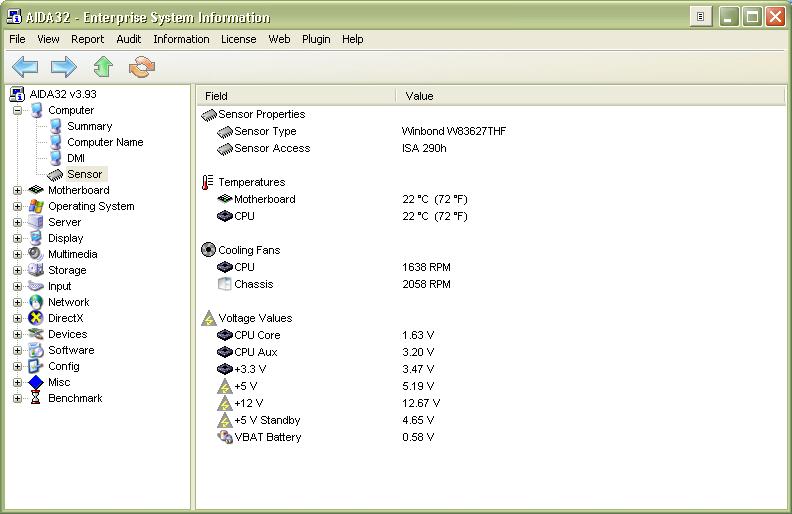Click the Value column header
Viewport: 792px width, 514px height.
click(591, 96)
